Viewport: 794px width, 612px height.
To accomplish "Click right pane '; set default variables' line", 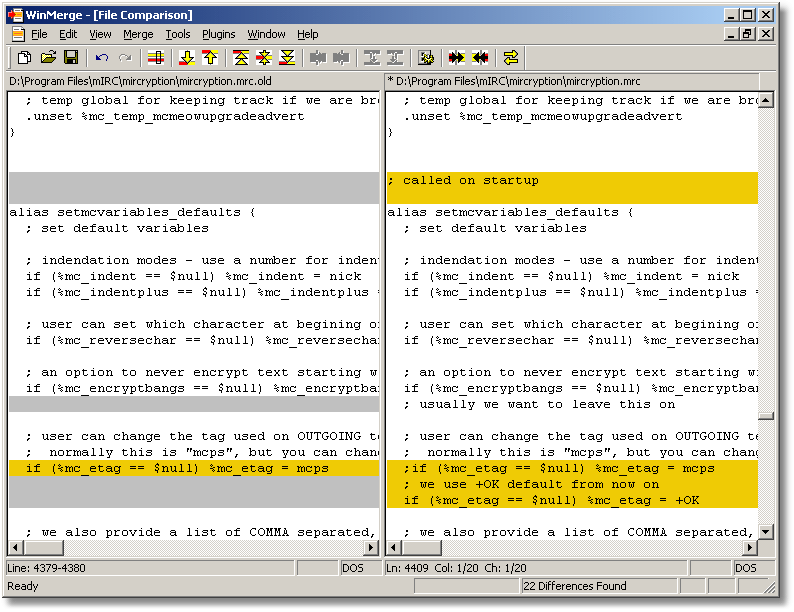I will point(495,228).
